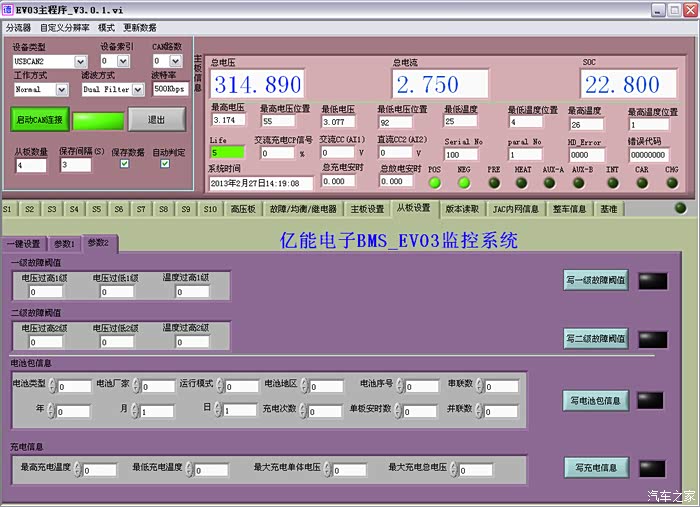Click the HEAT status indicator LED
Image resolution: width=700 pixels, height=507 pixels.
pos(523,182)
